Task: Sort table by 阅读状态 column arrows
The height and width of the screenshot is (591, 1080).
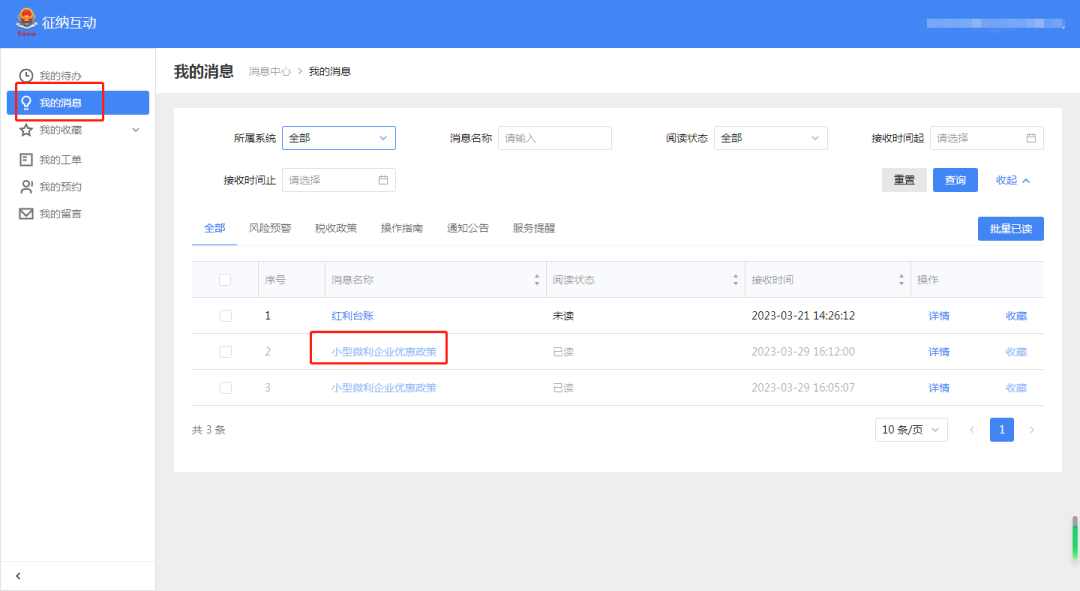Action: 736,280
